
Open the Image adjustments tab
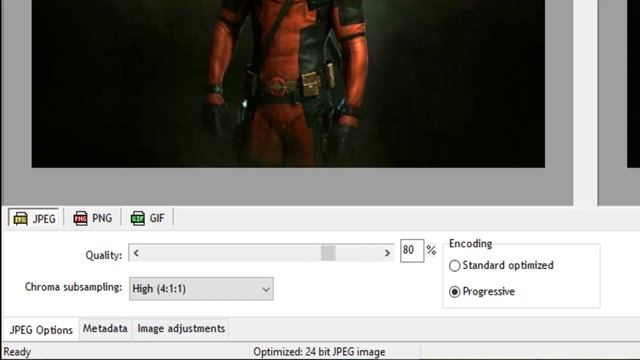181,329
